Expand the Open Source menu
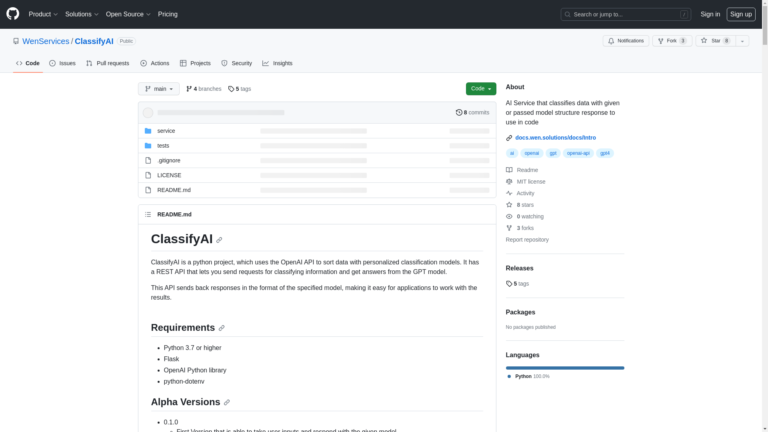This screenshot has width=768, height=432. click(x=128, y=14)
